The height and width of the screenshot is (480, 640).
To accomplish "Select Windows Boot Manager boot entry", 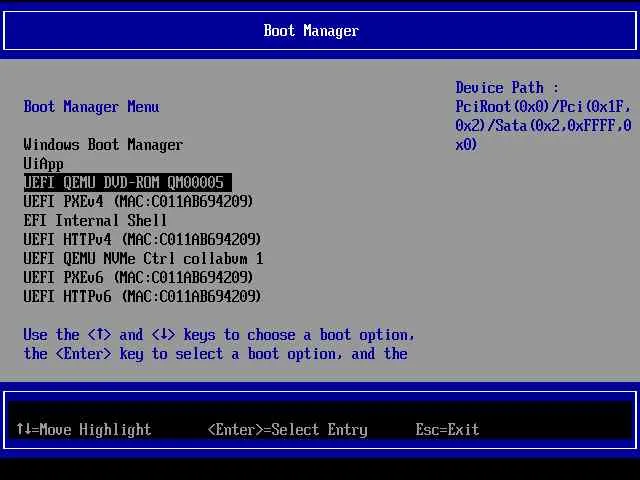I will point(103,145).
